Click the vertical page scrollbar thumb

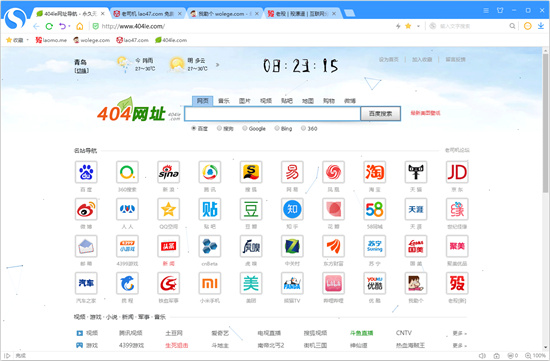(545, 123)
